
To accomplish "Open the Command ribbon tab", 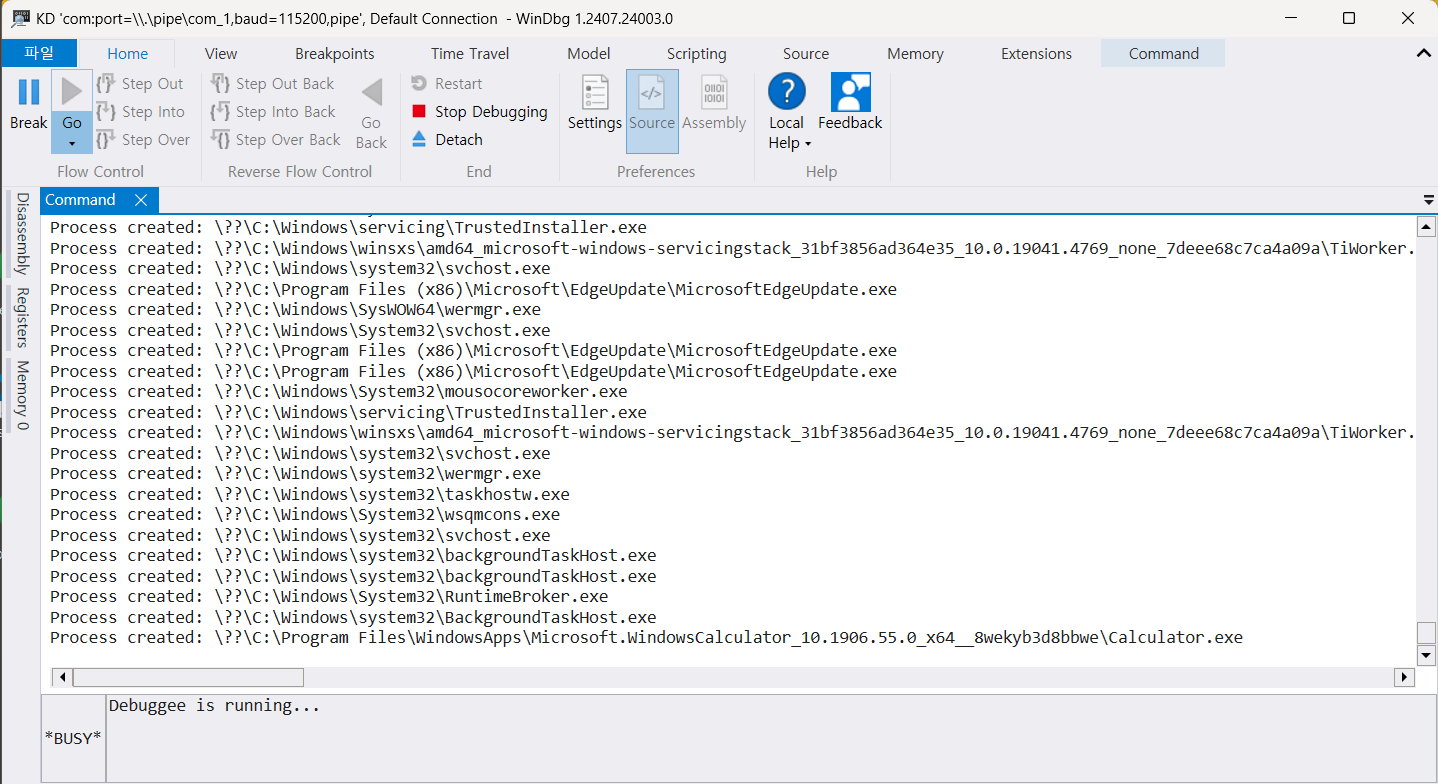I will [1163, 54].
